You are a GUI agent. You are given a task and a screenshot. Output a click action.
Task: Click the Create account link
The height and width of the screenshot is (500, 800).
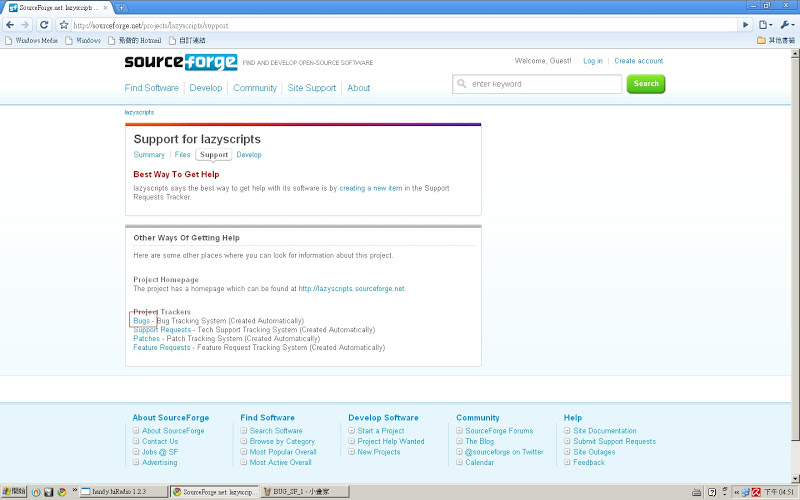coord(639,61)
